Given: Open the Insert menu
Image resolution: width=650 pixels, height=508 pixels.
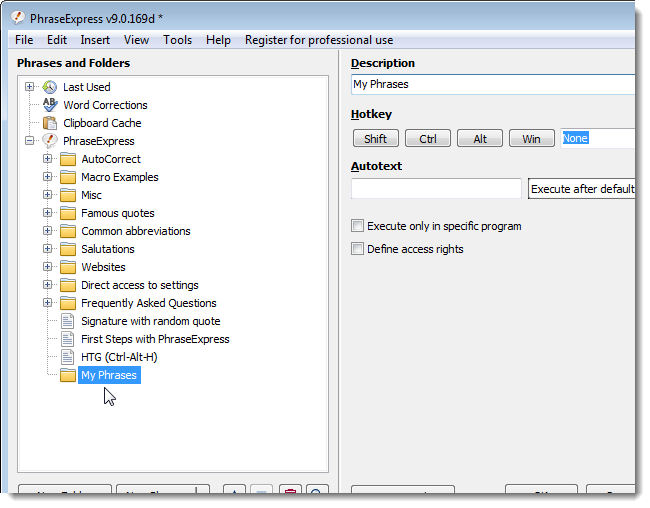Looking at the screenshot, I should point(95,40).
